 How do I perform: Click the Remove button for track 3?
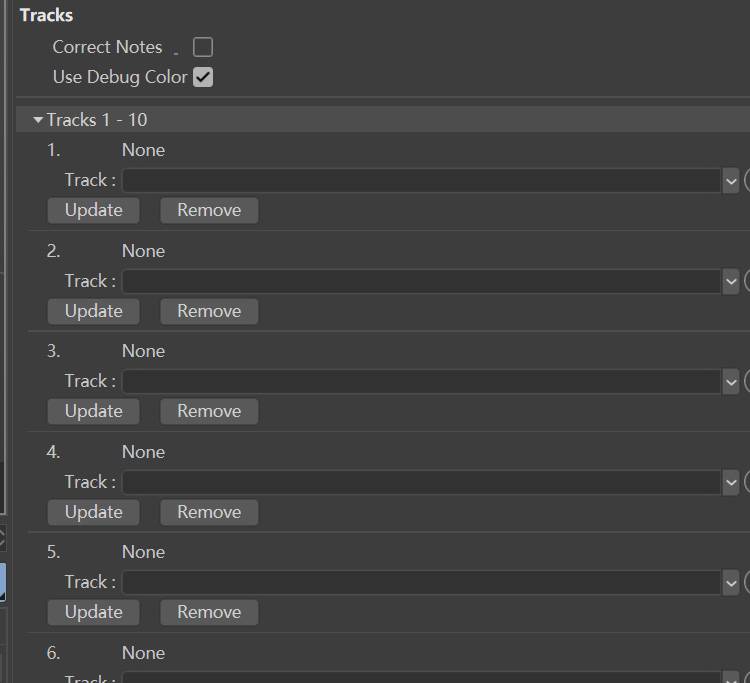[x=209, y=411]
